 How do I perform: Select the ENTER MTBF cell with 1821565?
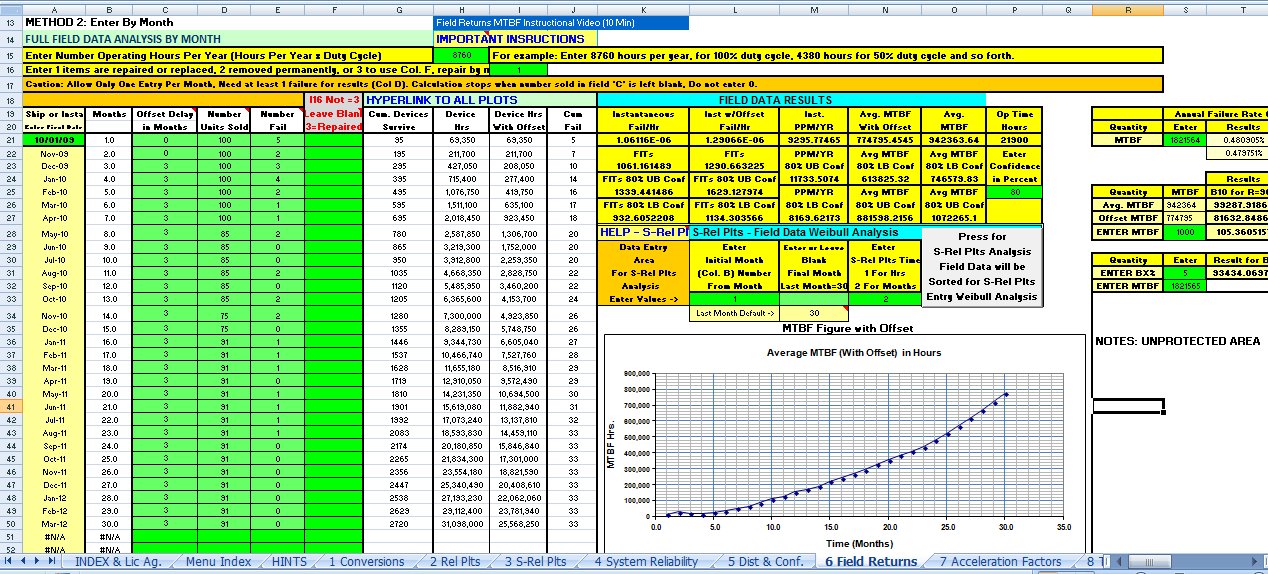pos(1185,286)
